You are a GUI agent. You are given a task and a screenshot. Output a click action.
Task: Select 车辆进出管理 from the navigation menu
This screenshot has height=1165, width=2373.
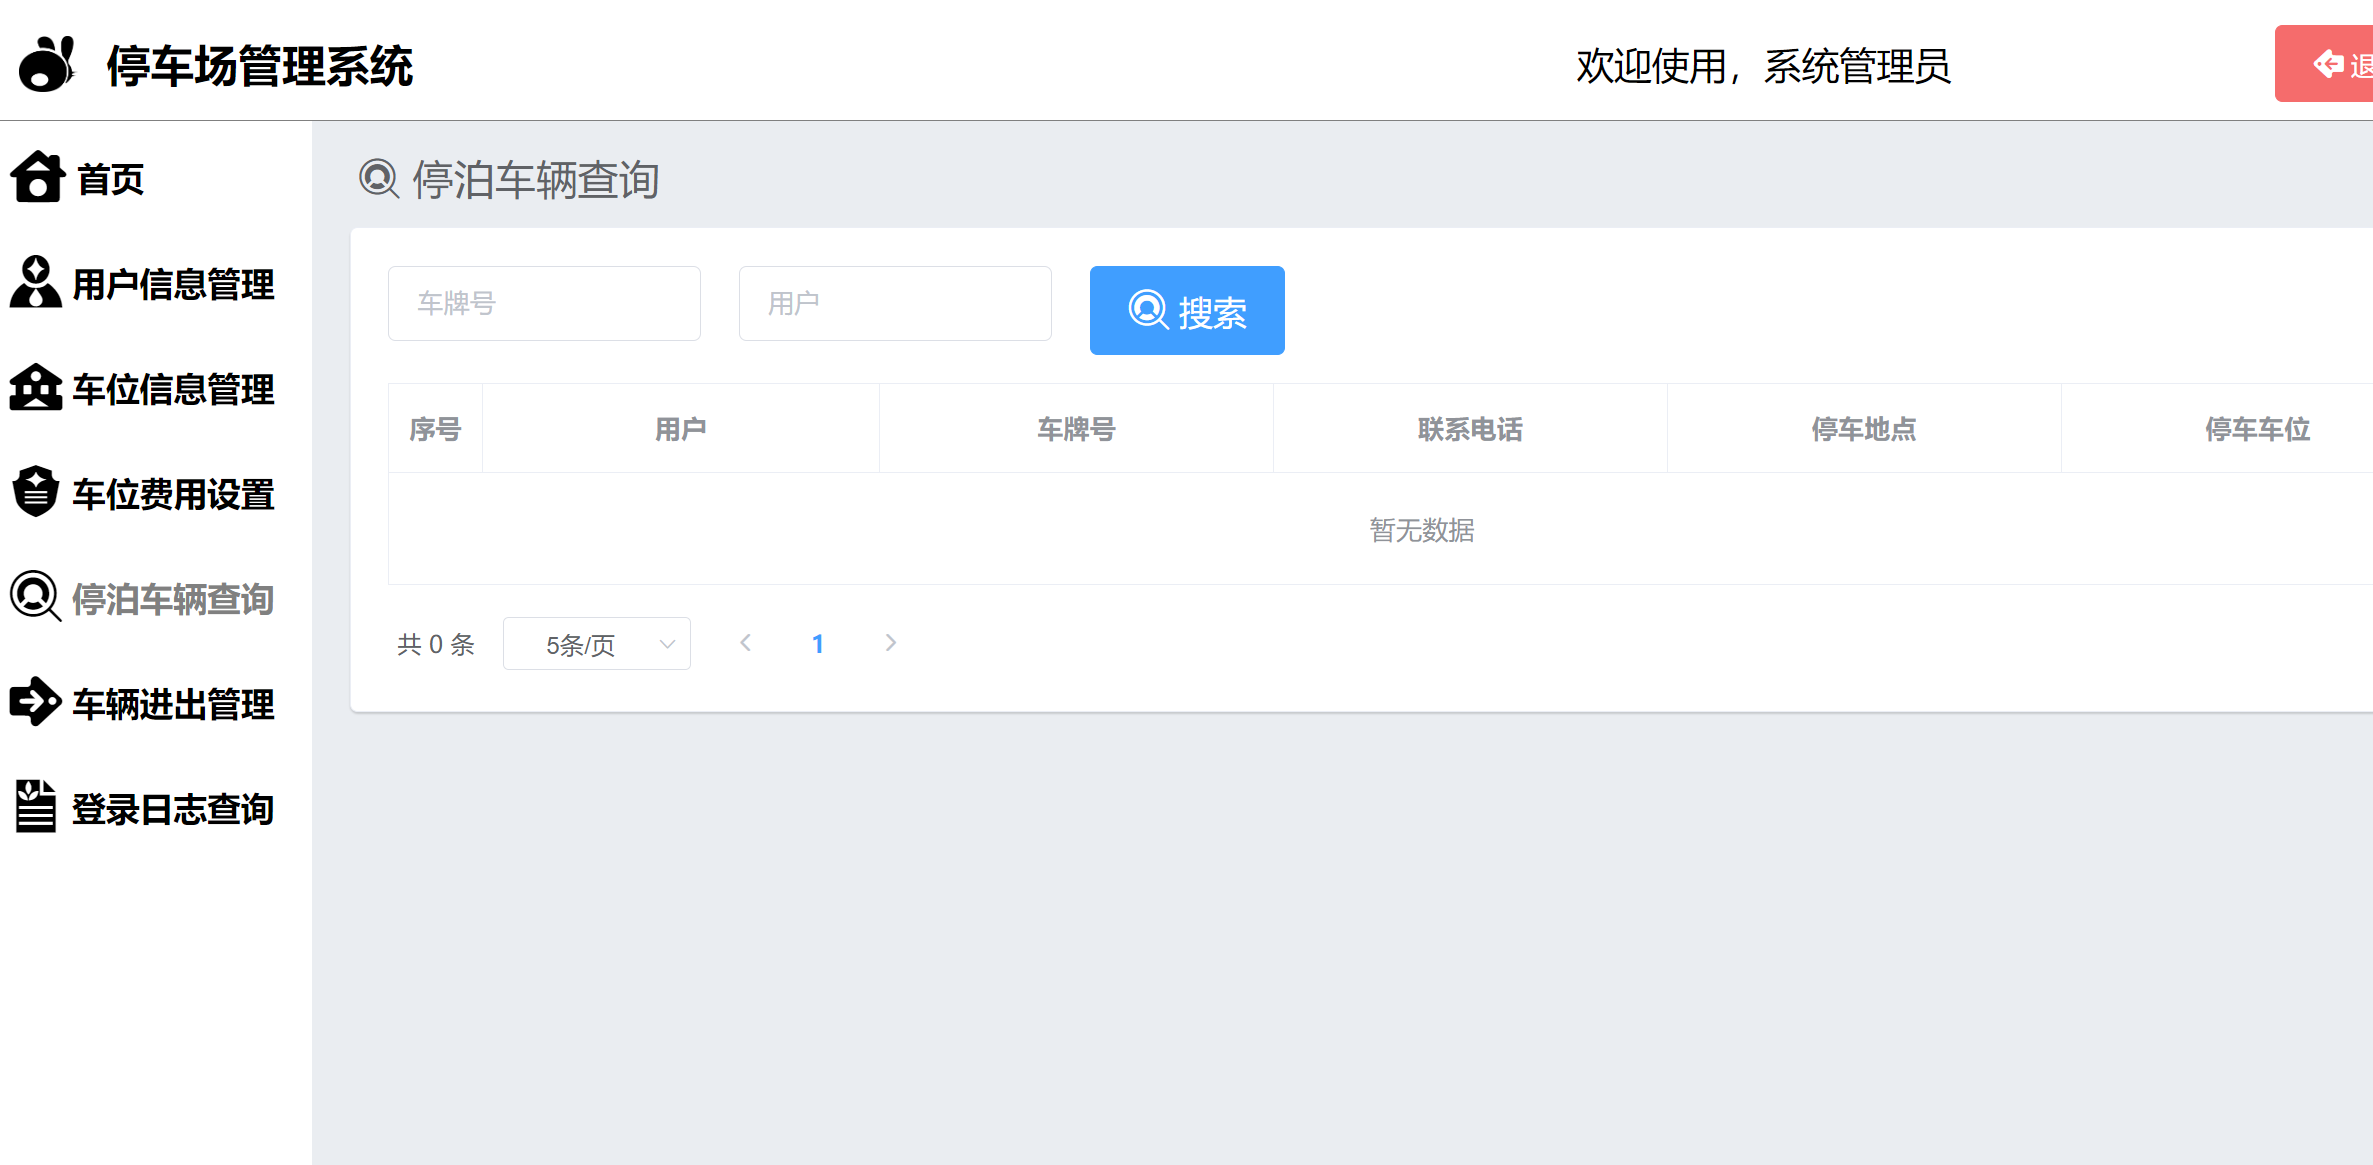(172, 703)
